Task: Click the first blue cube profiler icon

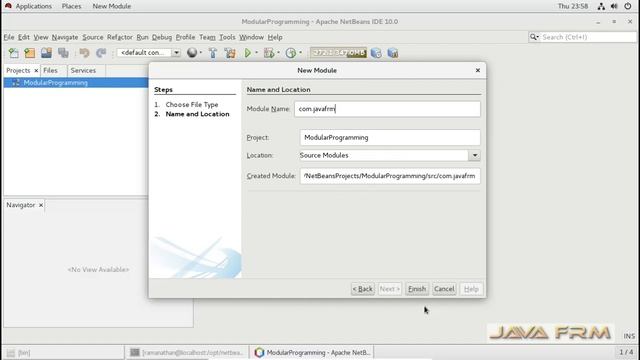Action: pyautogui.click(x=376, y=53)
